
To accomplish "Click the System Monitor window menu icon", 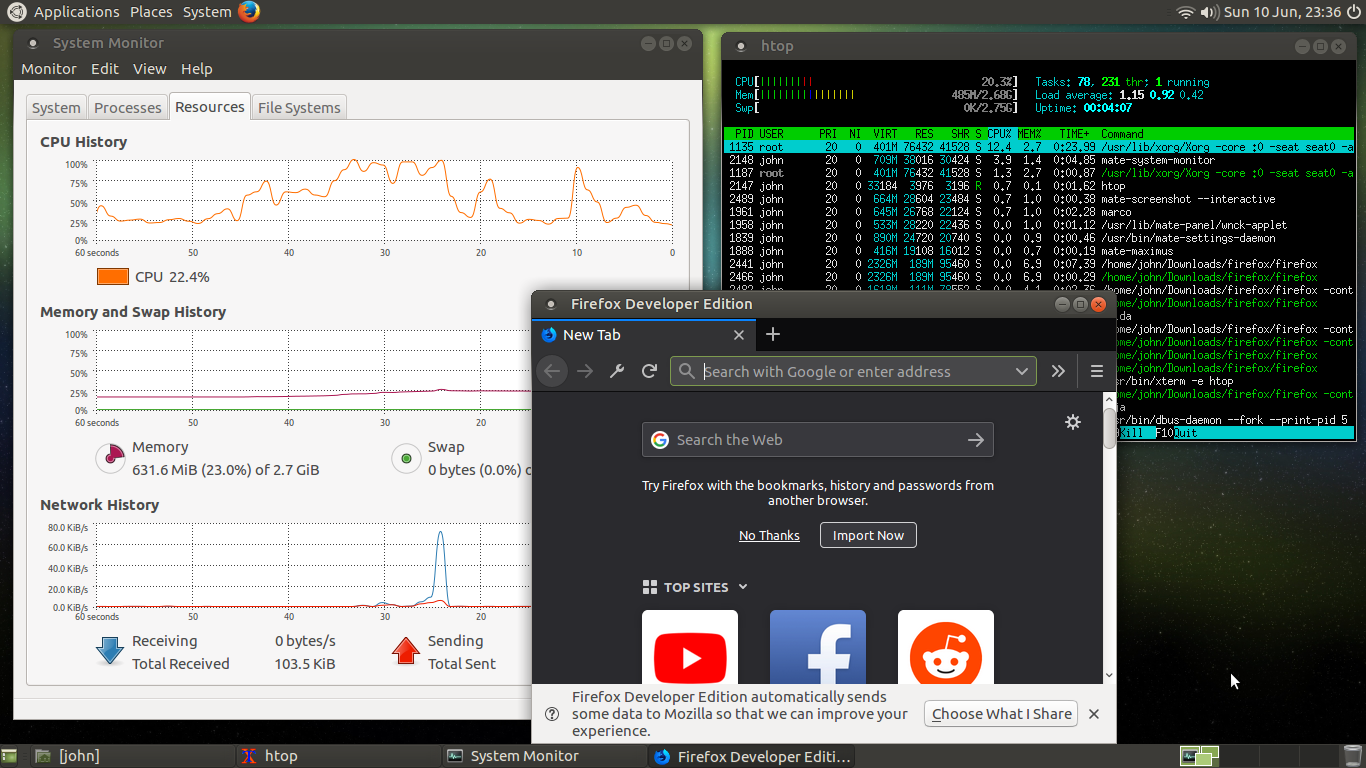I will [33, 44].
